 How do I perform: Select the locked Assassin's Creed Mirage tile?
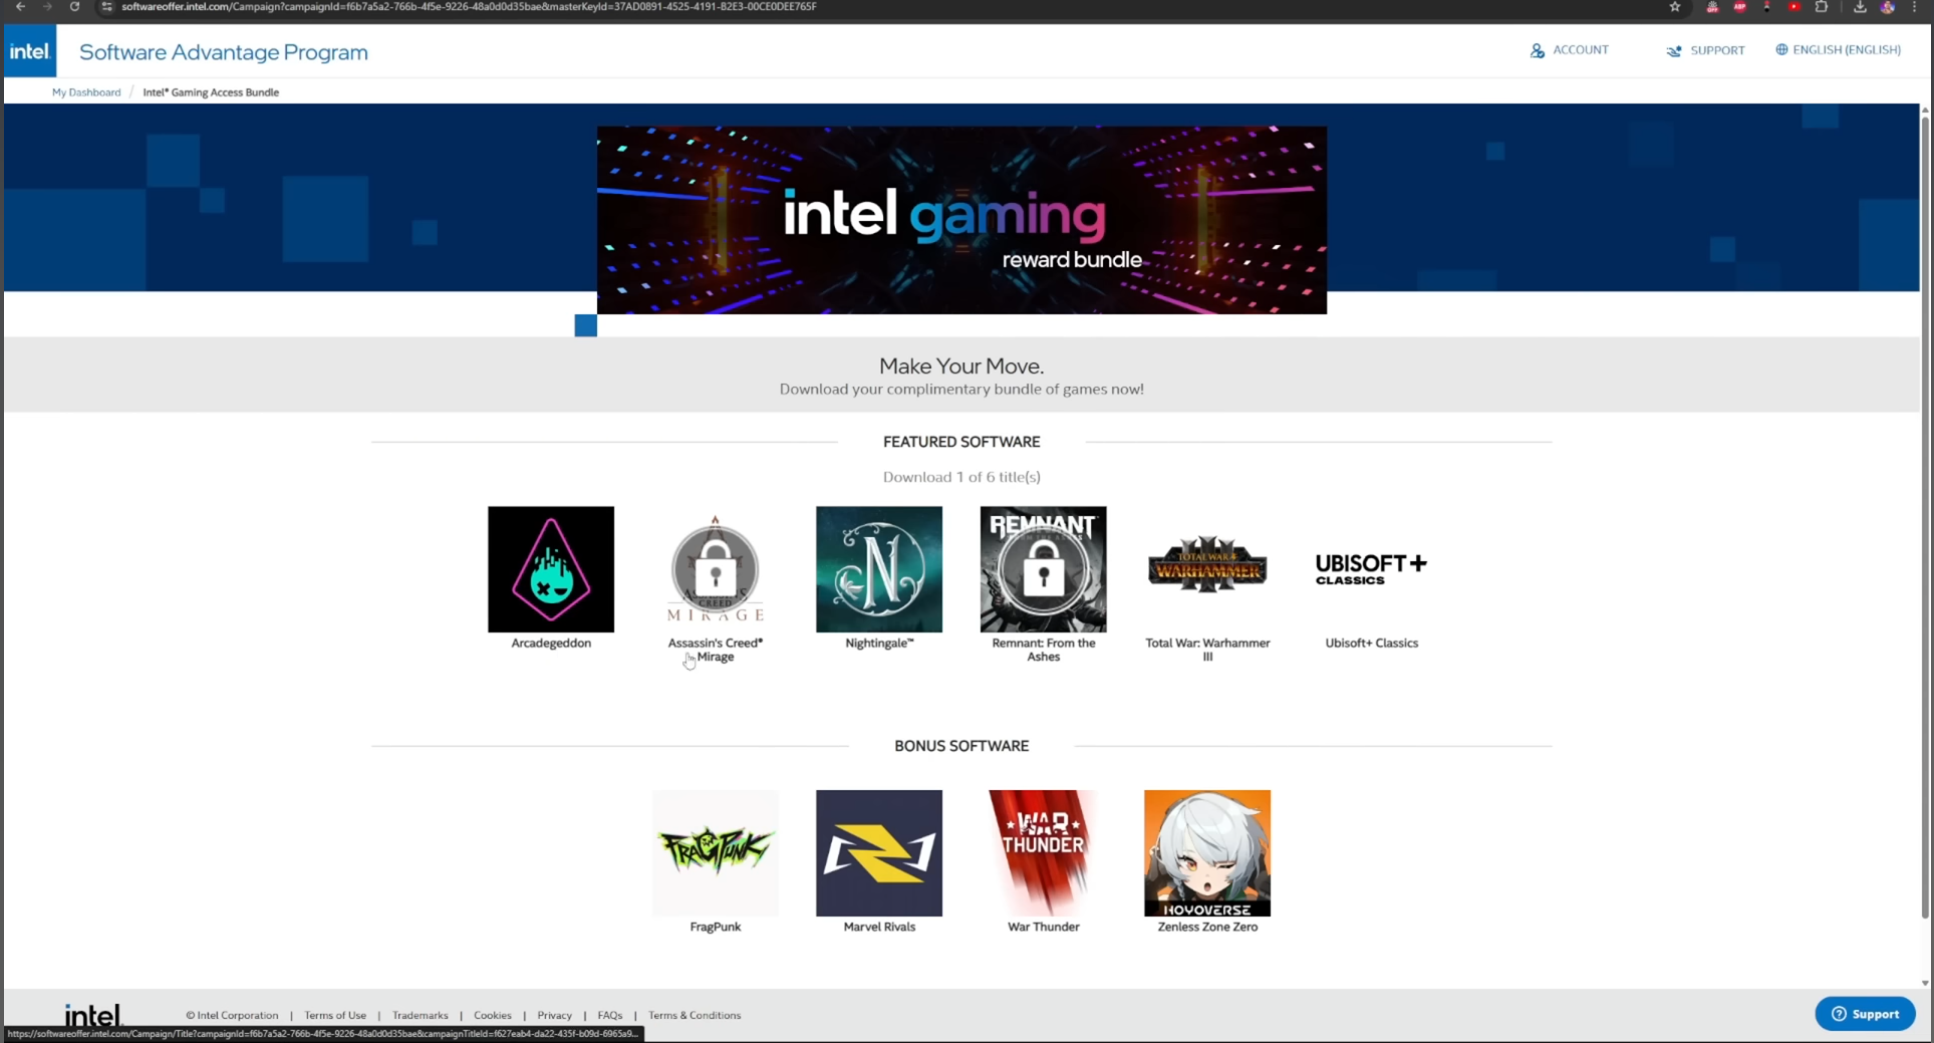715,569
